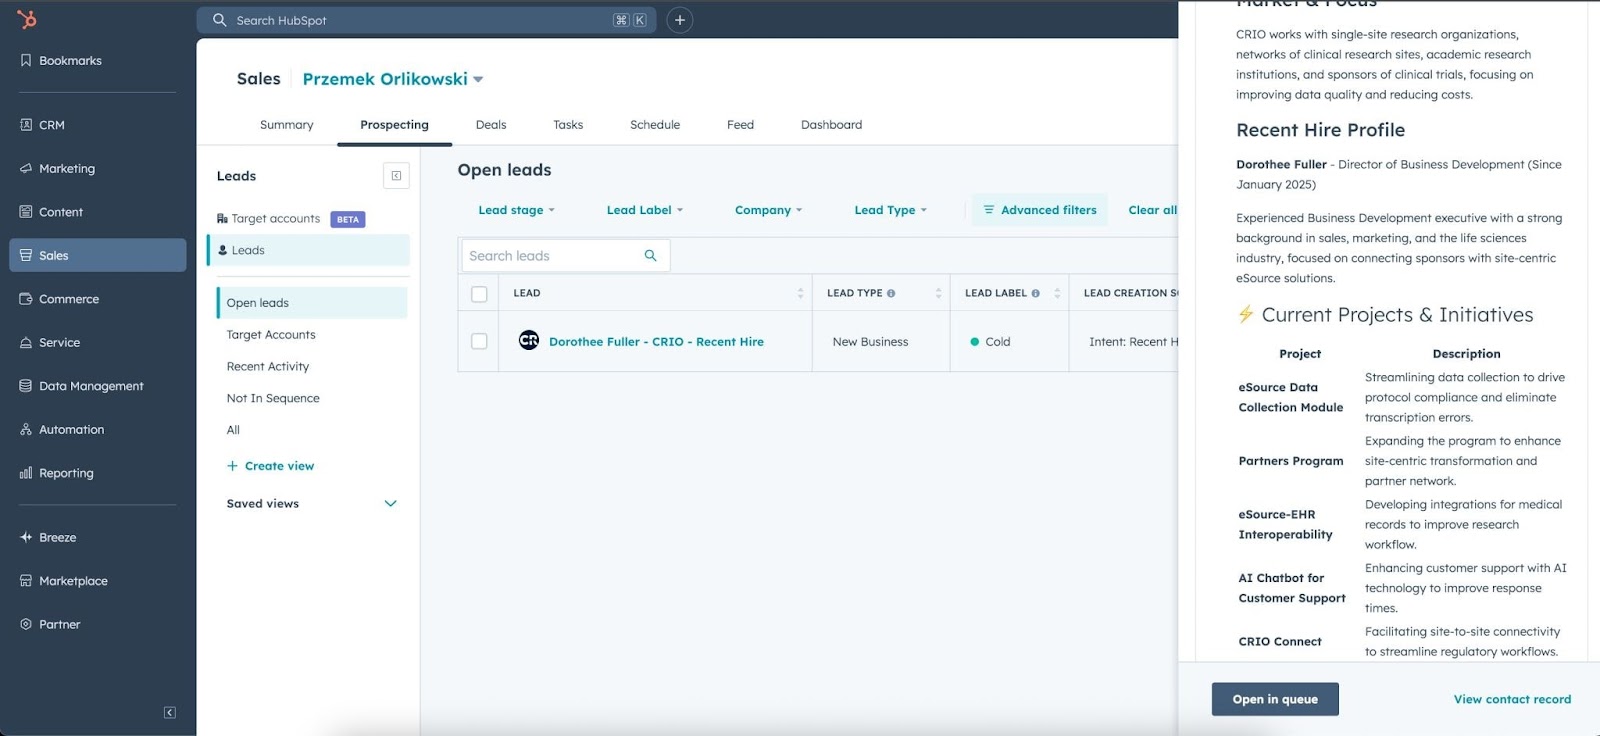This screenshot has width=1600, height=736.
Task: Open the Sales menu
Action: pyautogui.click(x=97, y=255)
